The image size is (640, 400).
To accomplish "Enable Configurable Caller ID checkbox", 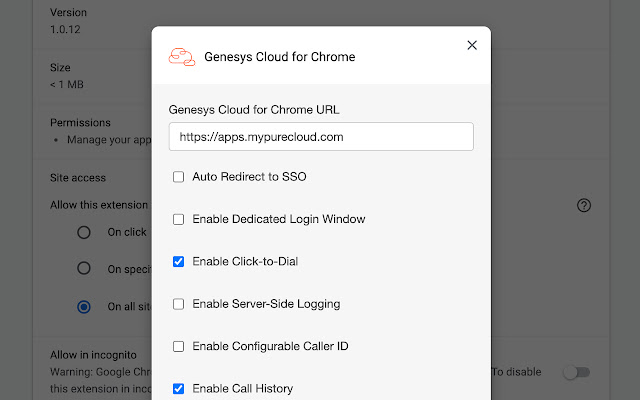I will (x=179, y=346).
